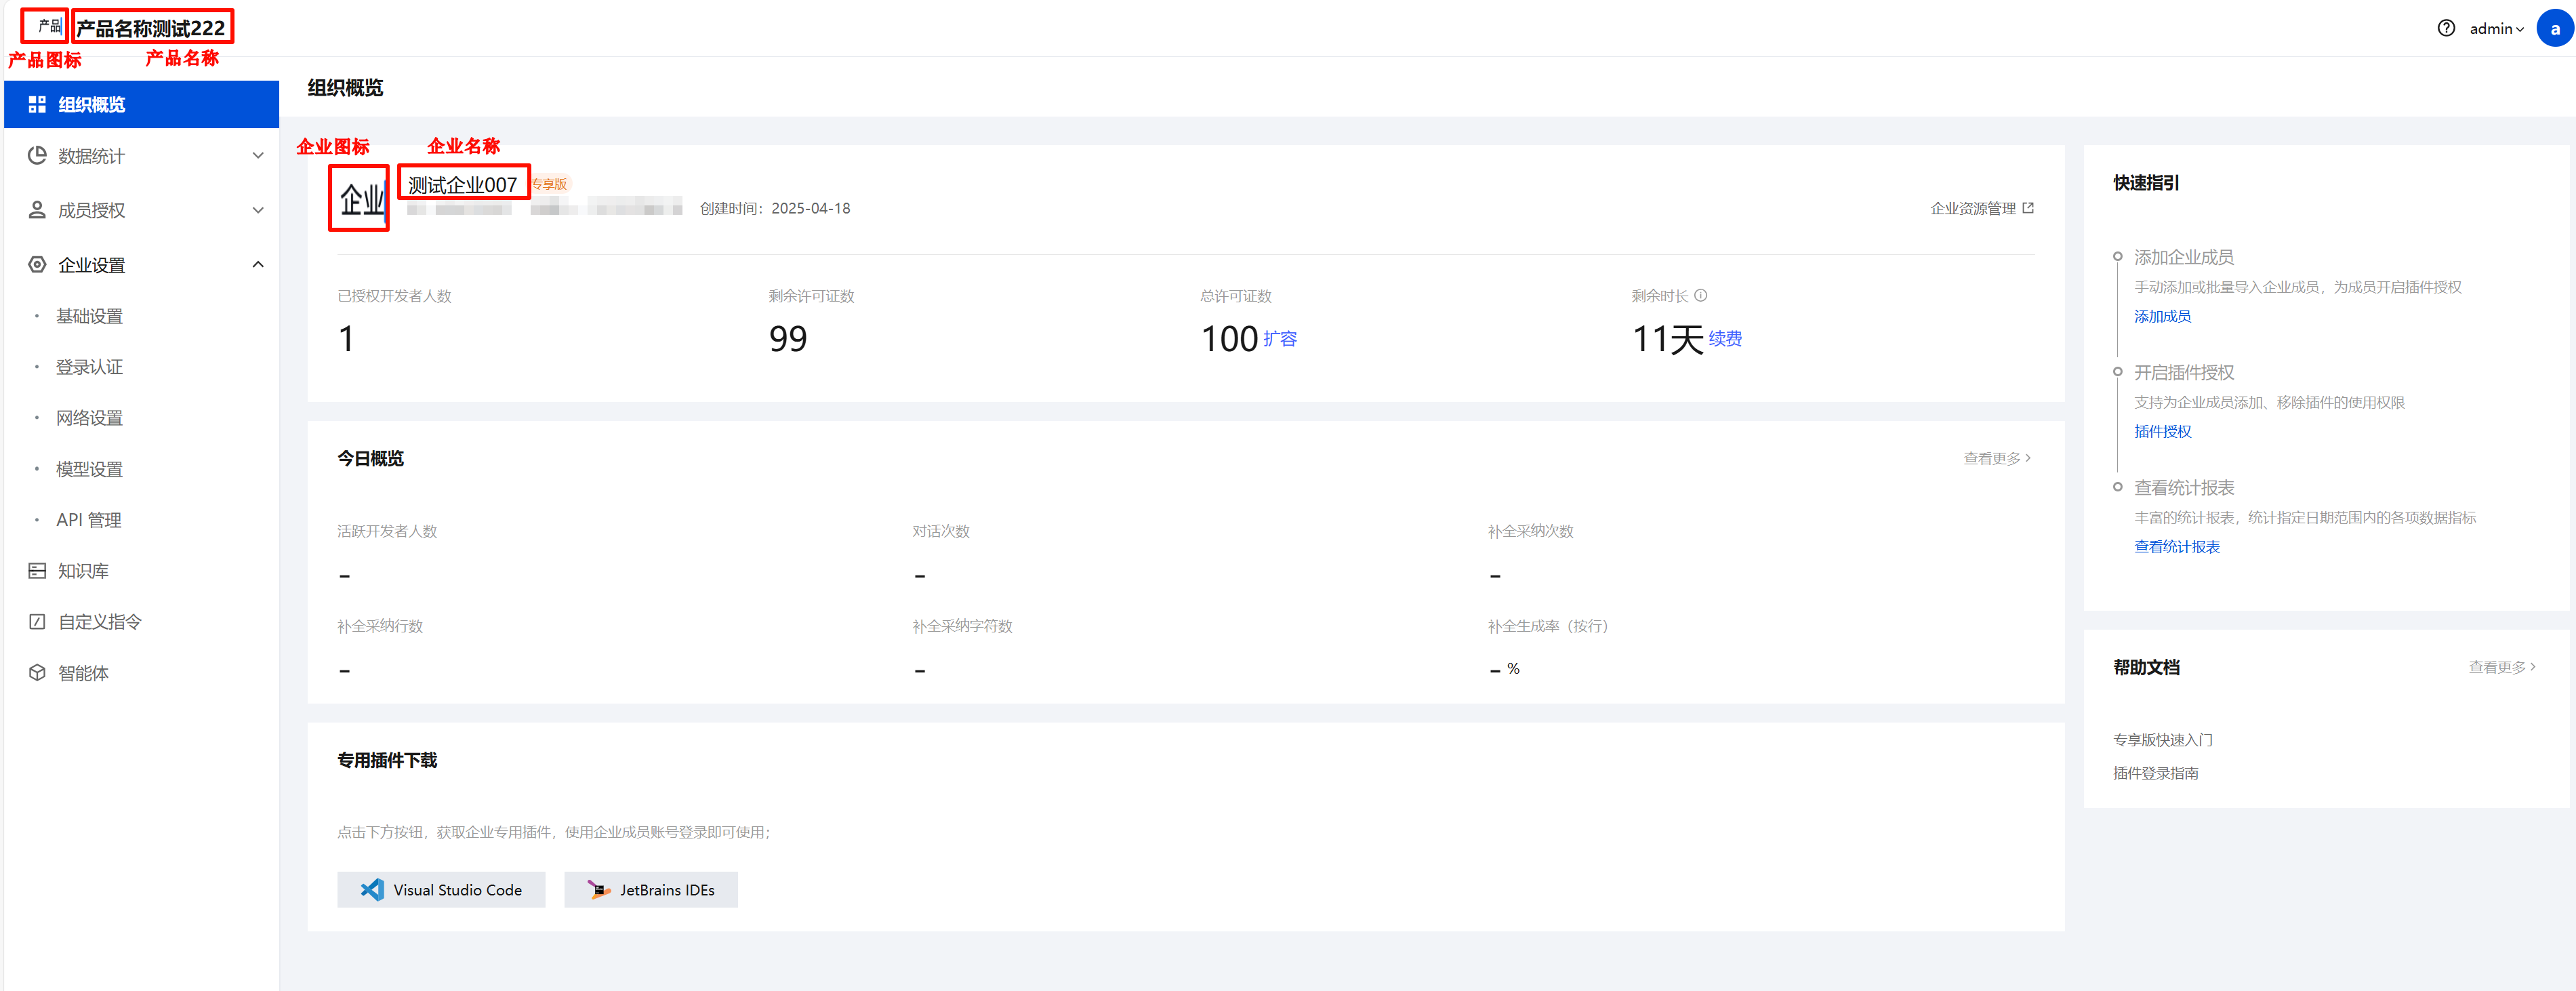Expand the 成员授权 menu chevron
Screen dimensions: 2576x991
pyautogui.click(x=258, y=210)
